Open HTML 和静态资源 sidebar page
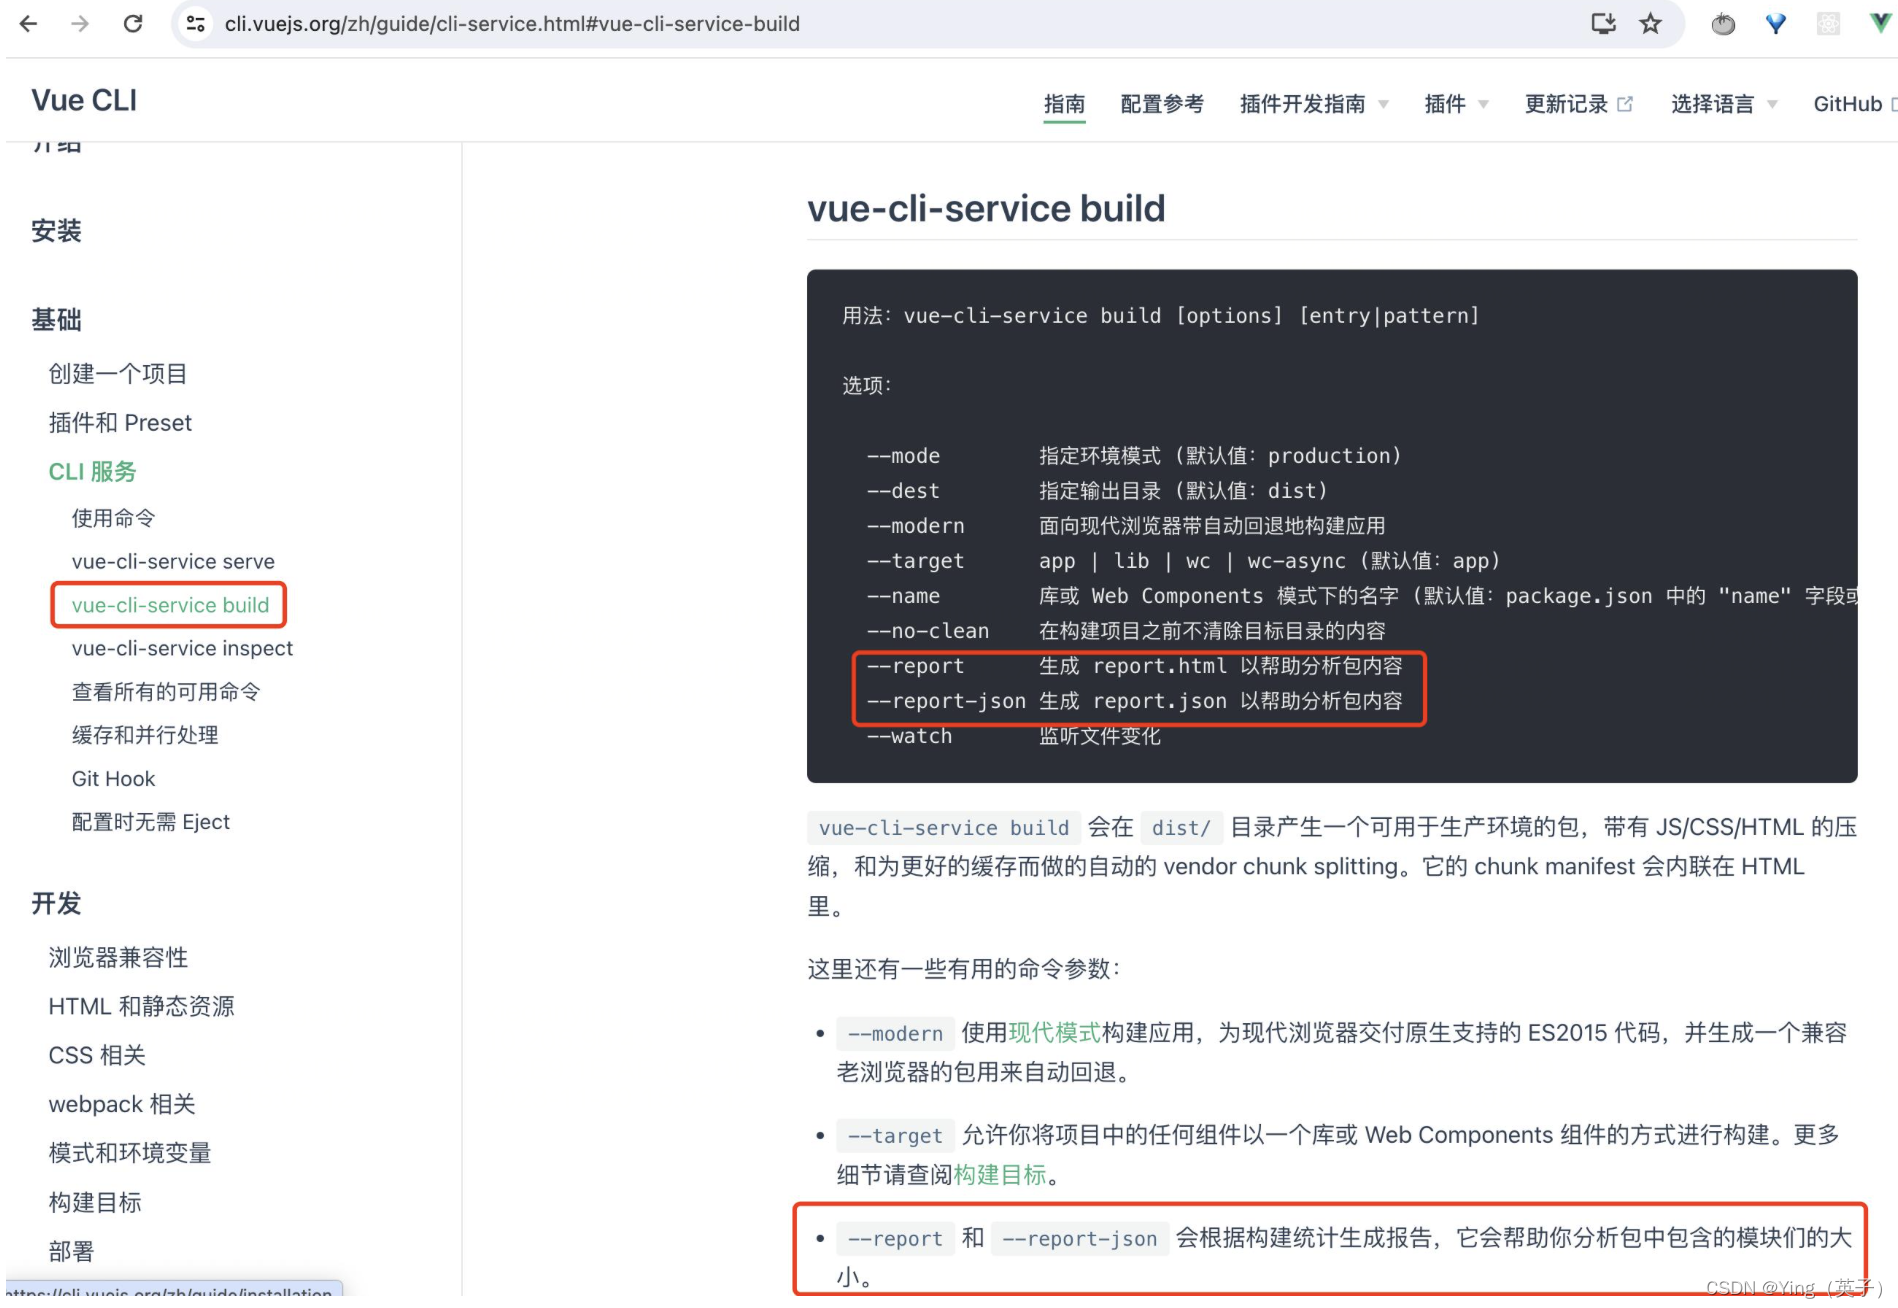The height and width of the screenshot is (1308, 1898). (141, 1007)
